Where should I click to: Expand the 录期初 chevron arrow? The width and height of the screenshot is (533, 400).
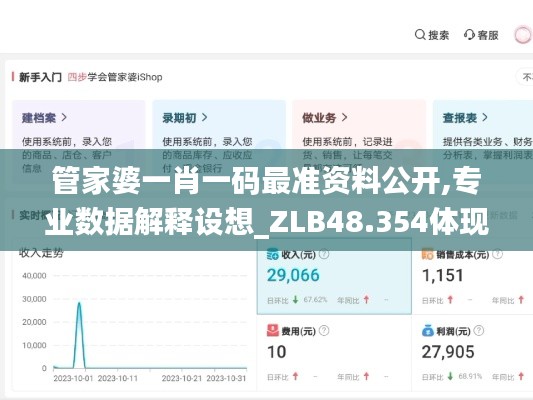(x=204, y=118)
